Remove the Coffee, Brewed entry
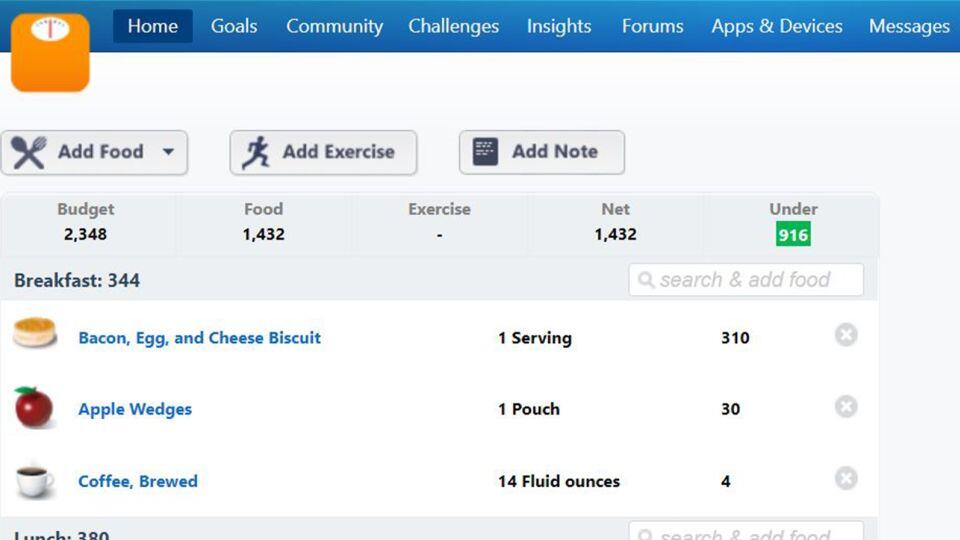The width and height of the screenshot is (960, 540). [846, 479]
